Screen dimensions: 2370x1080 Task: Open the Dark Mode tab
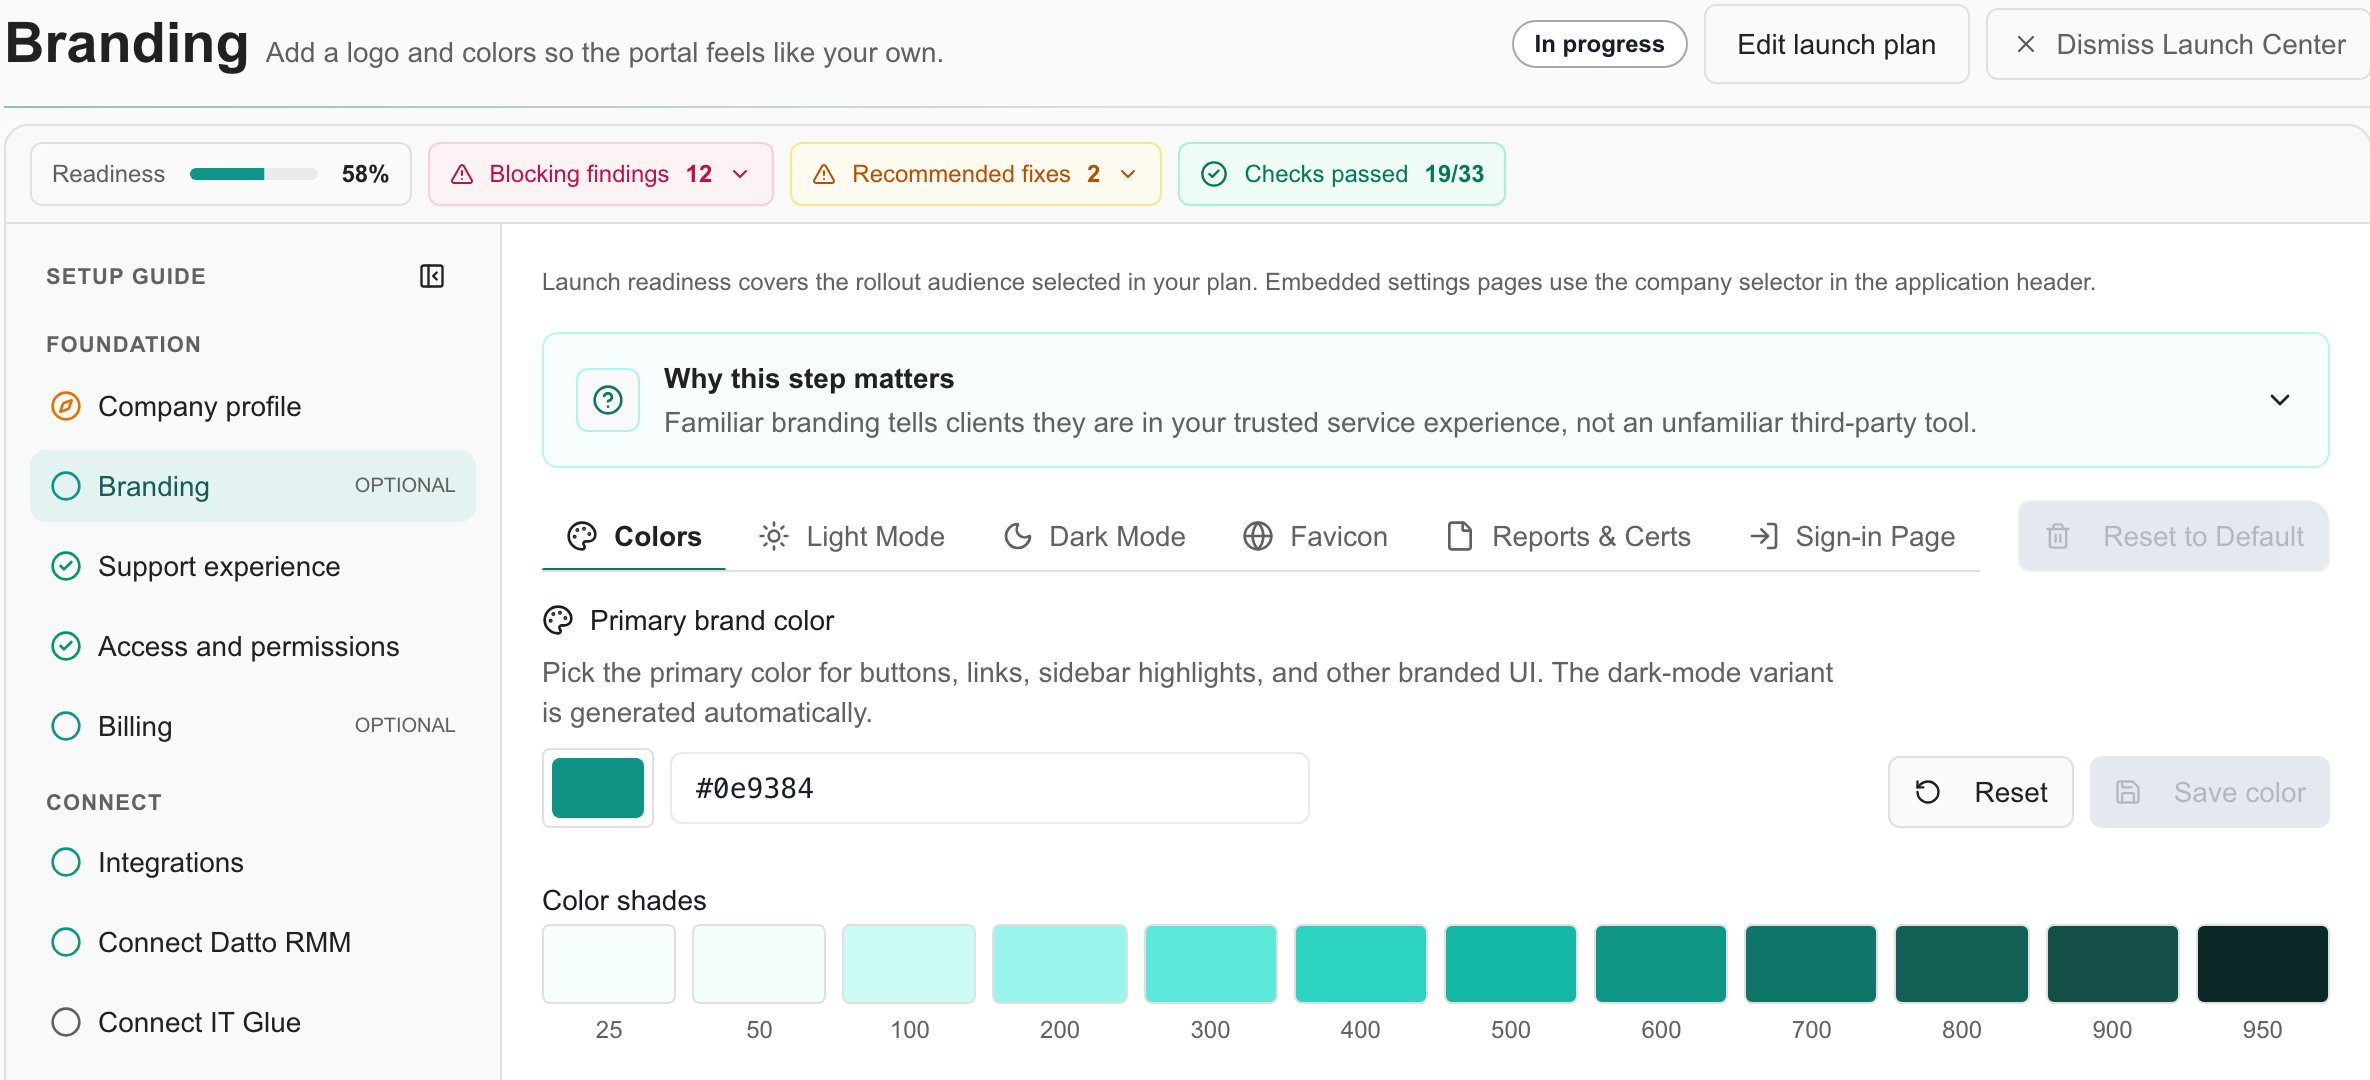click(x=1095, y=537)
